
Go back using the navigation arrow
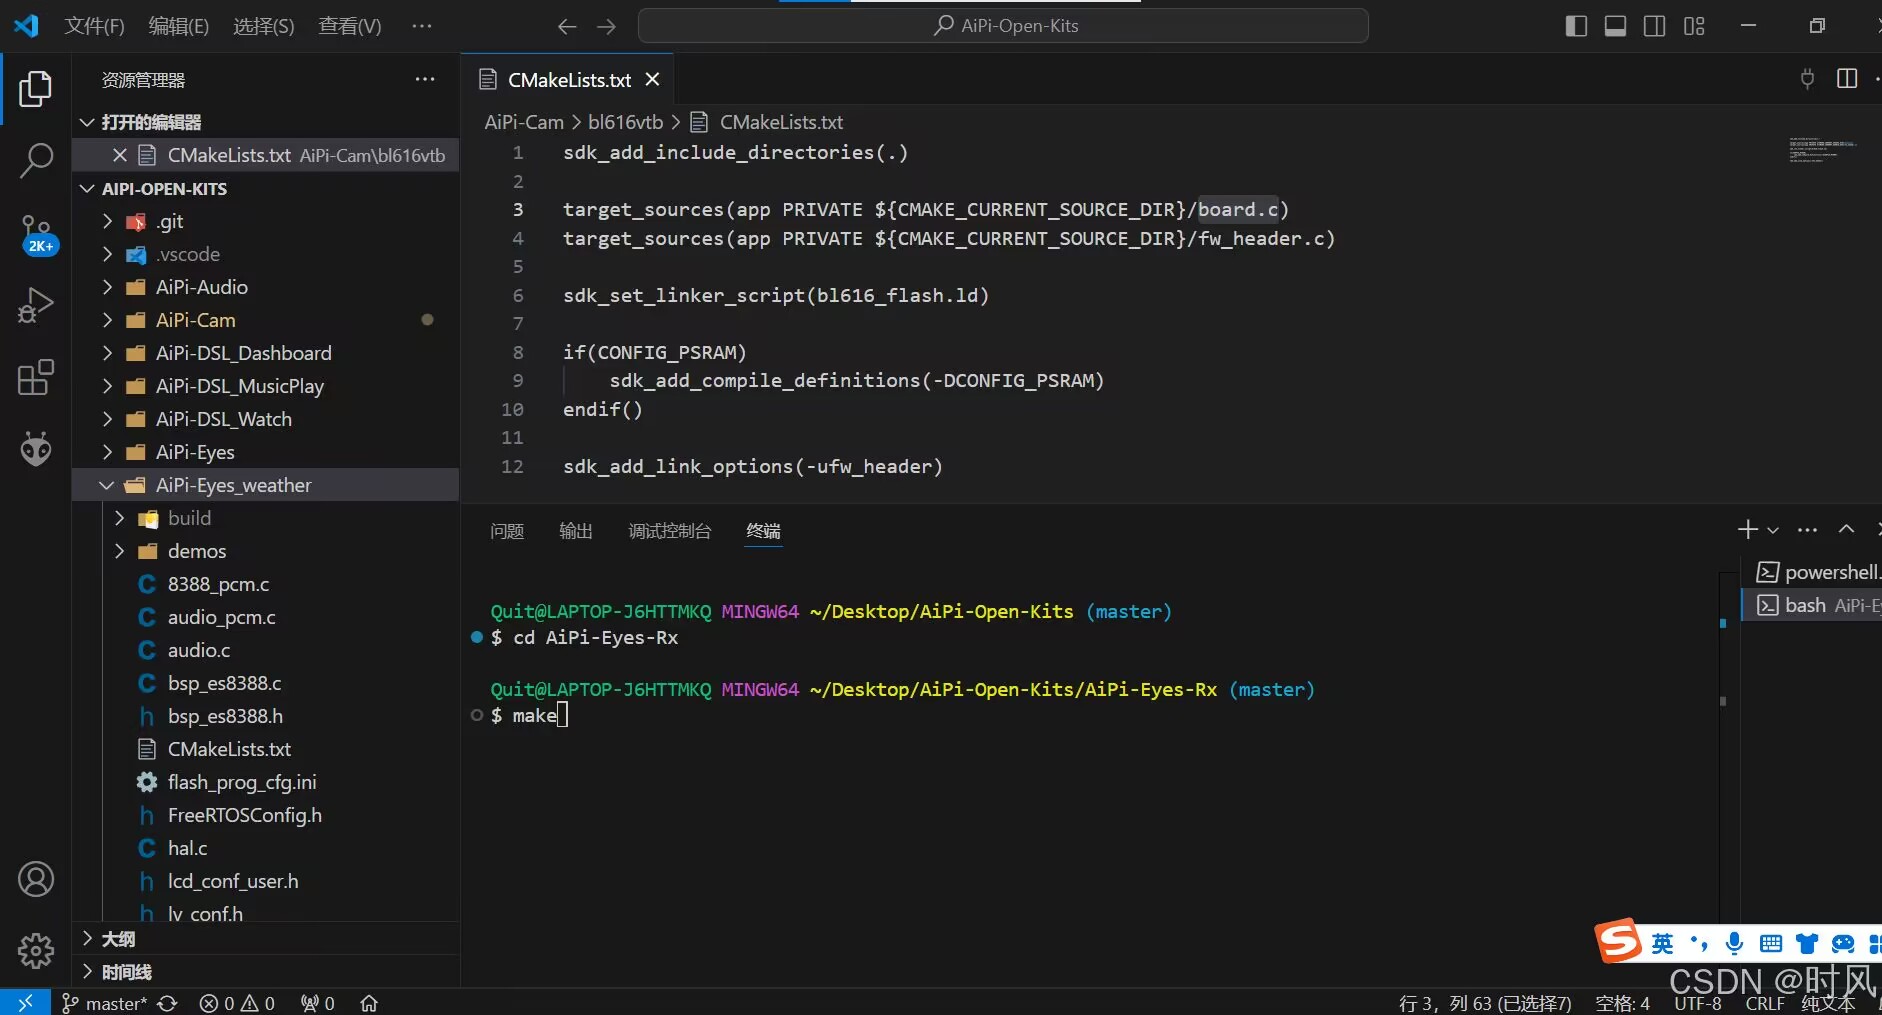click(x=567, y=26)
